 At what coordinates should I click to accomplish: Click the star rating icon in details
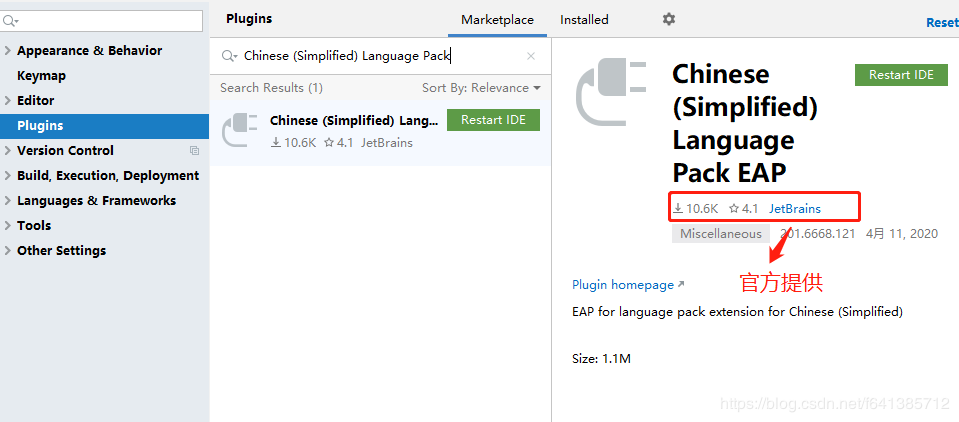pos(734,209)
